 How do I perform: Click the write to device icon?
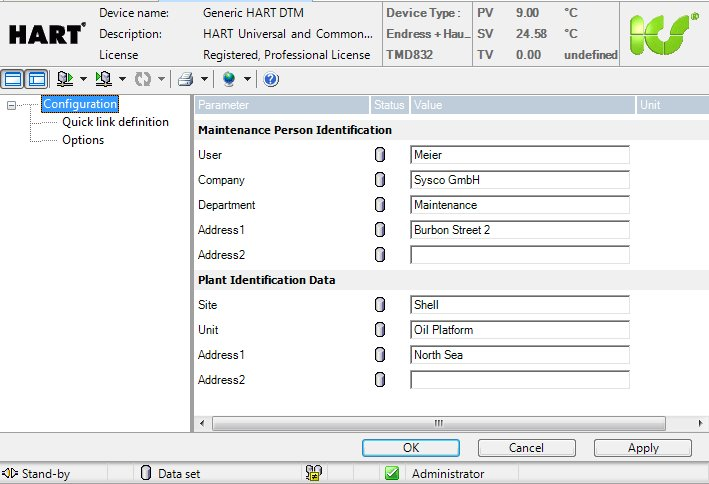coord(104,79)
